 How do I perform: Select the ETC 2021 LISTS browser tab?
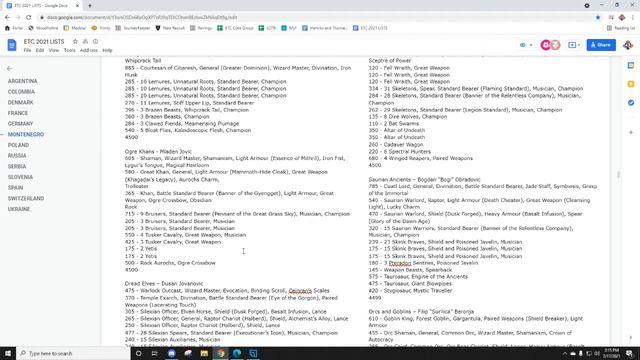pyautogui.click(x=43, y=6)
